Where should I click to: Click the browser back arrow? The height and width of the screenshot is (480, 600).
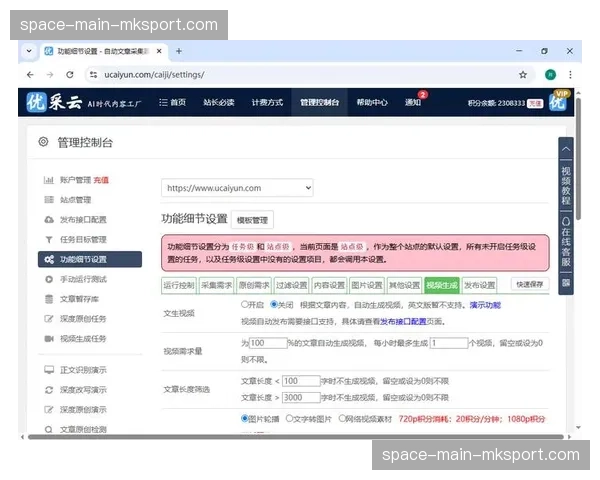(30, 75)
